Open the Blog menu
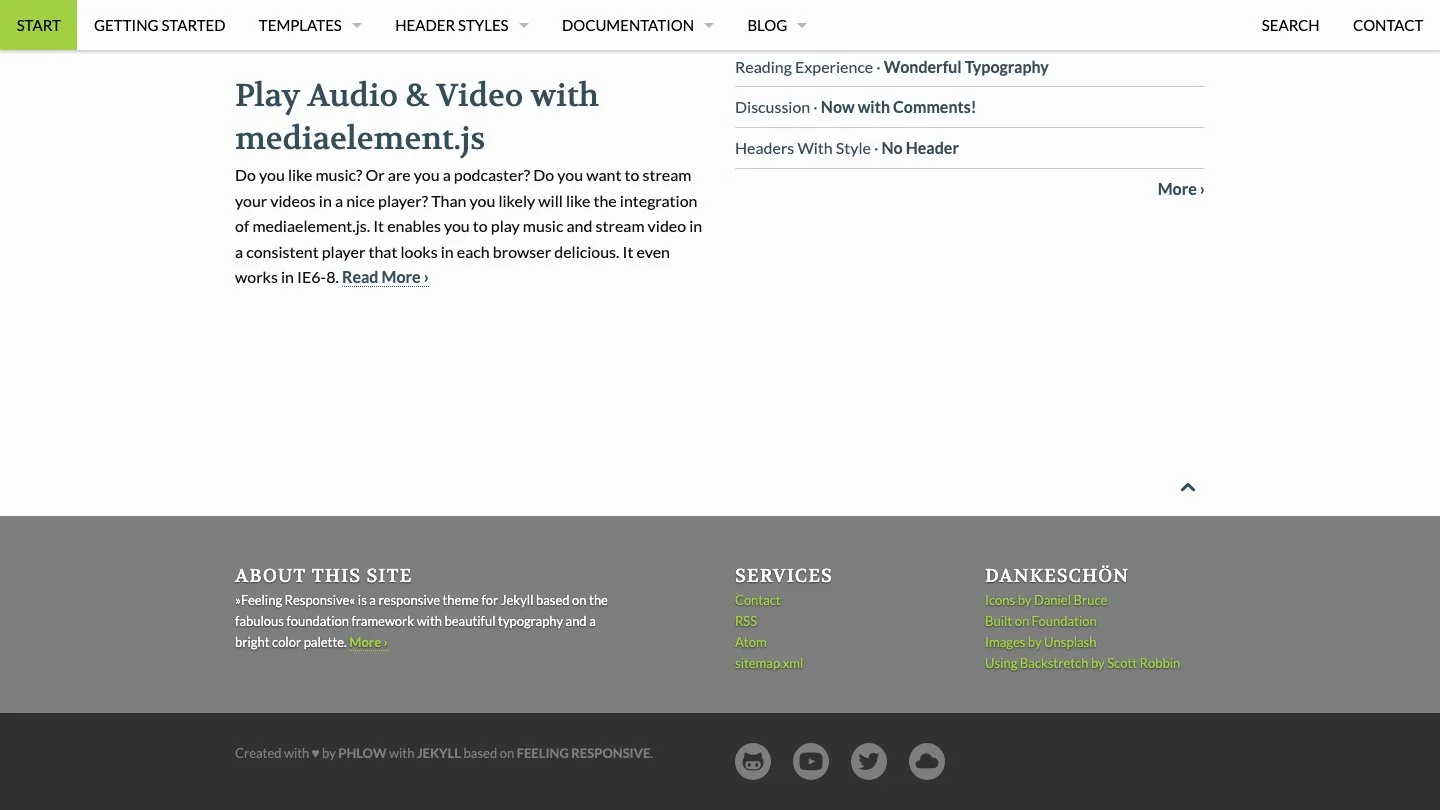 pyautogui.click(x=767, y=25)
